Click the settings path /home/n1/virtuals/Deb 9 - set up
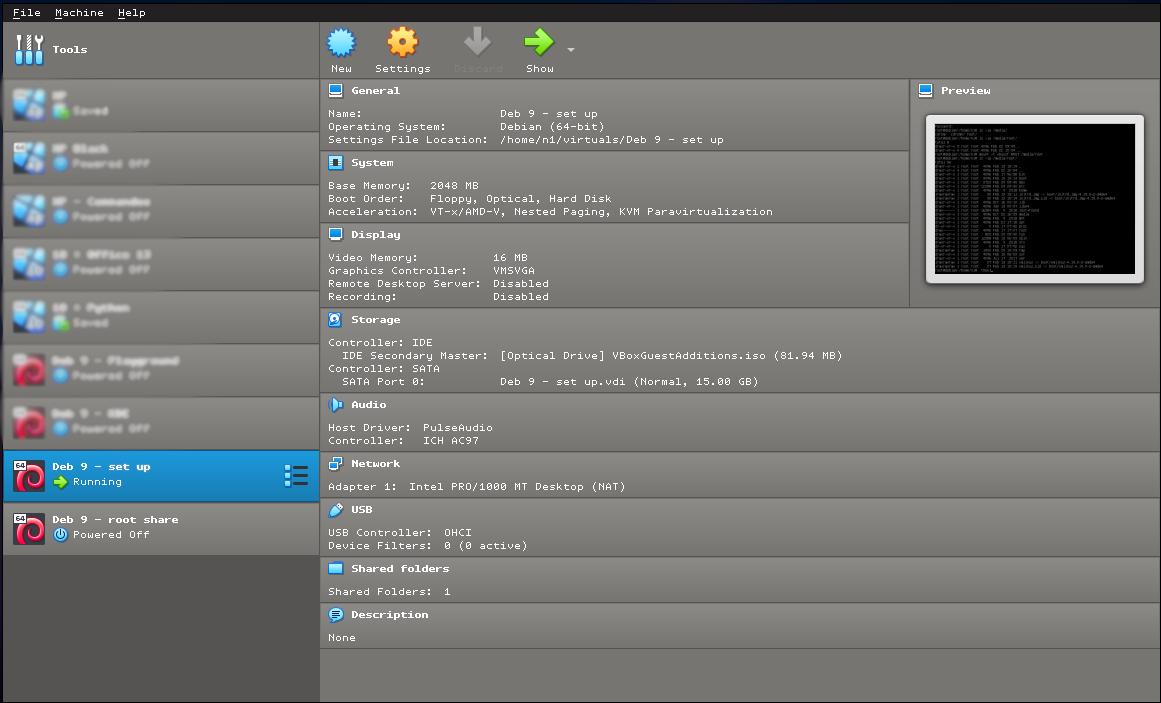Viewport: 1161px width, 703px height. click(x=612, y=139)
